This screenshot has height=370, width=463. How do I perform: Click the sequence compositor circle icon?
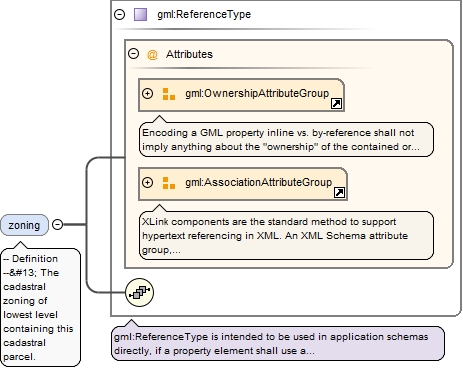140,292
